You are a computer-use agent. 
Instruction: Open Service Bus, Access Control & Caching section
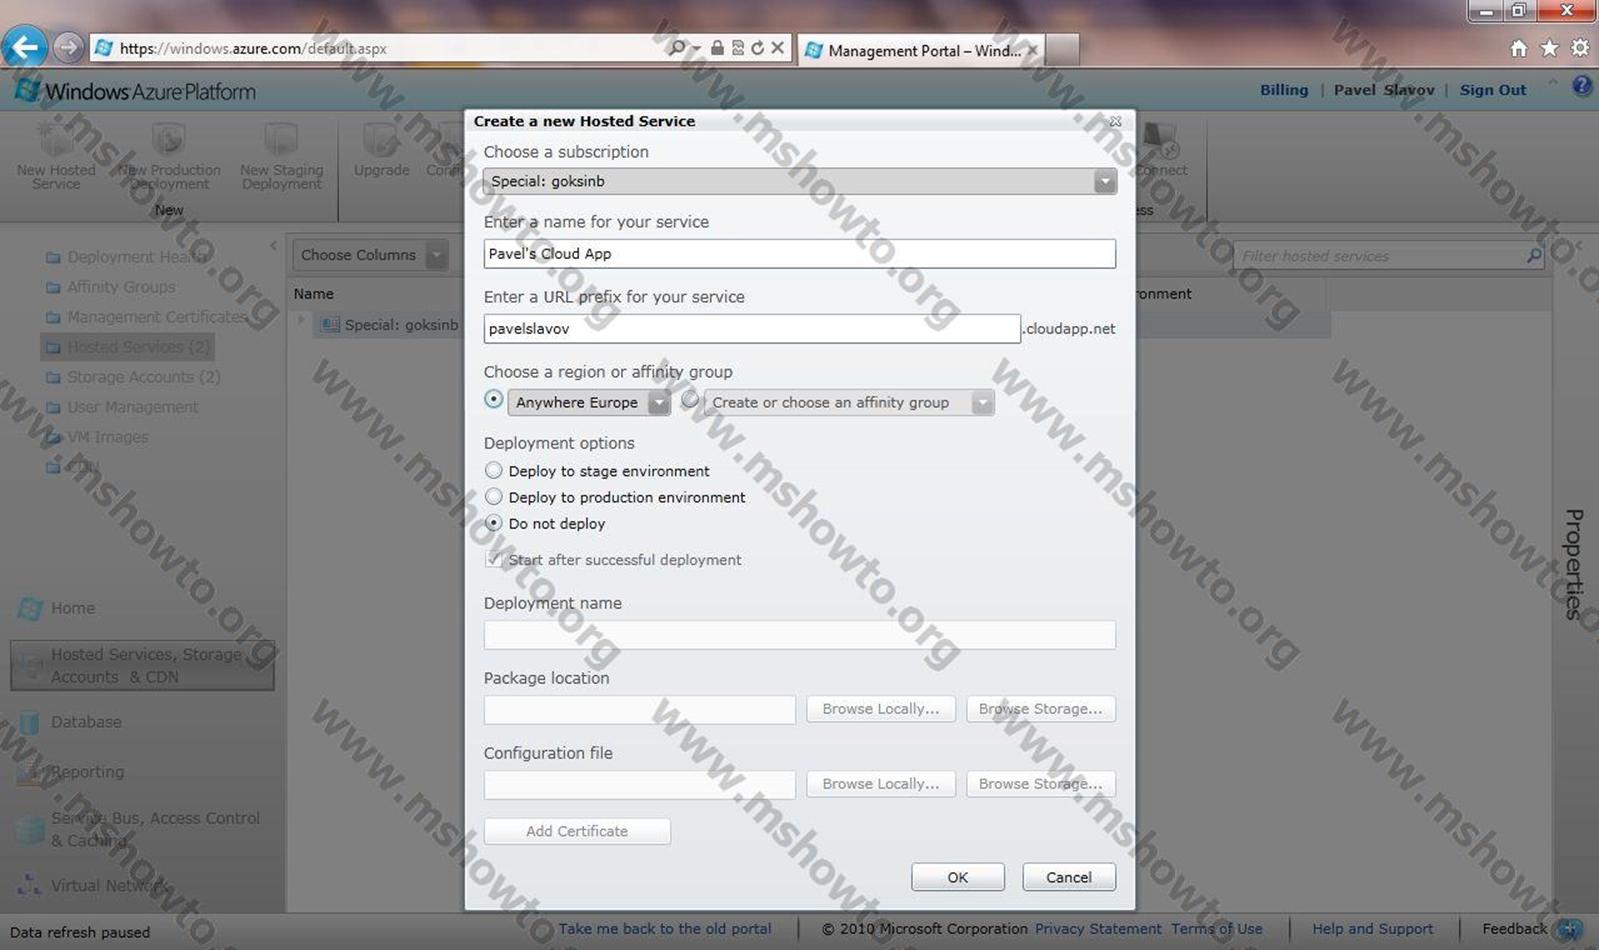(139, 829)
